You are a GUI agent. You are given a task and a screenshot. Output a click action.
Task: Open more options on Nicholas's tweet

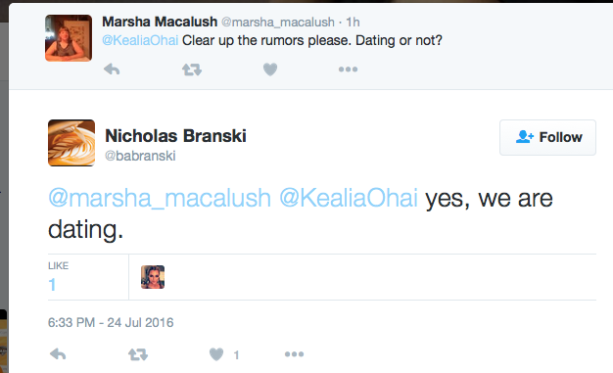click(x=294, y=354)
